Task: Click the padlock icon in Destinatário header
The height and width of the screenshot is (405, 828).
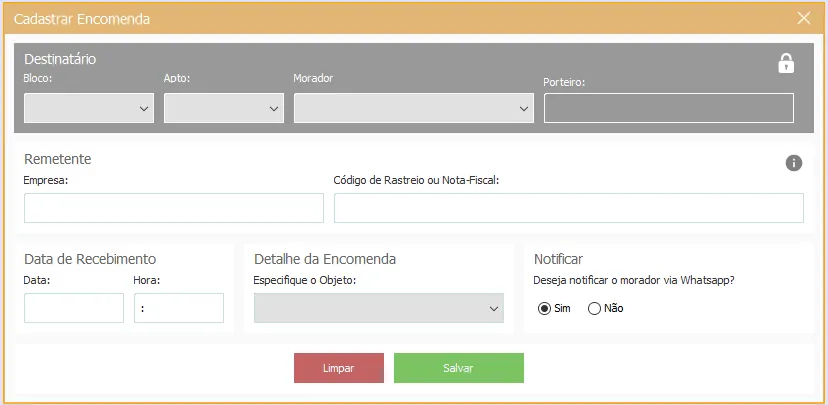Action: [x=786, y=64]
